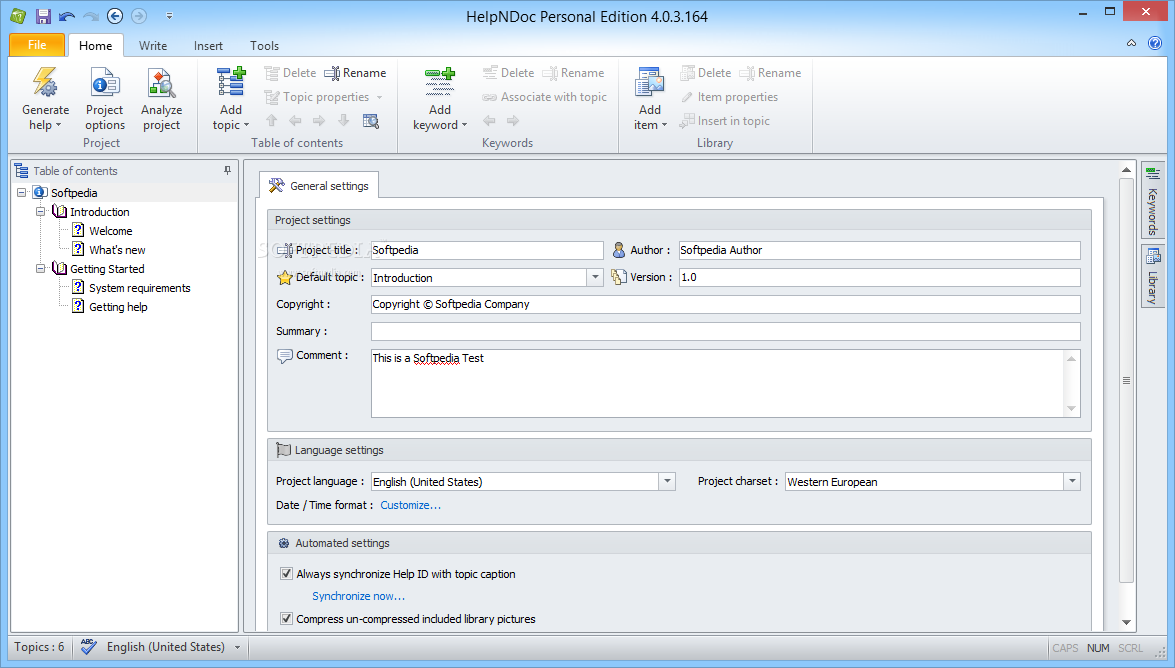Click the Add keyword icon
The width and height of the screenshot is (1175, 668).
point(440,82)
